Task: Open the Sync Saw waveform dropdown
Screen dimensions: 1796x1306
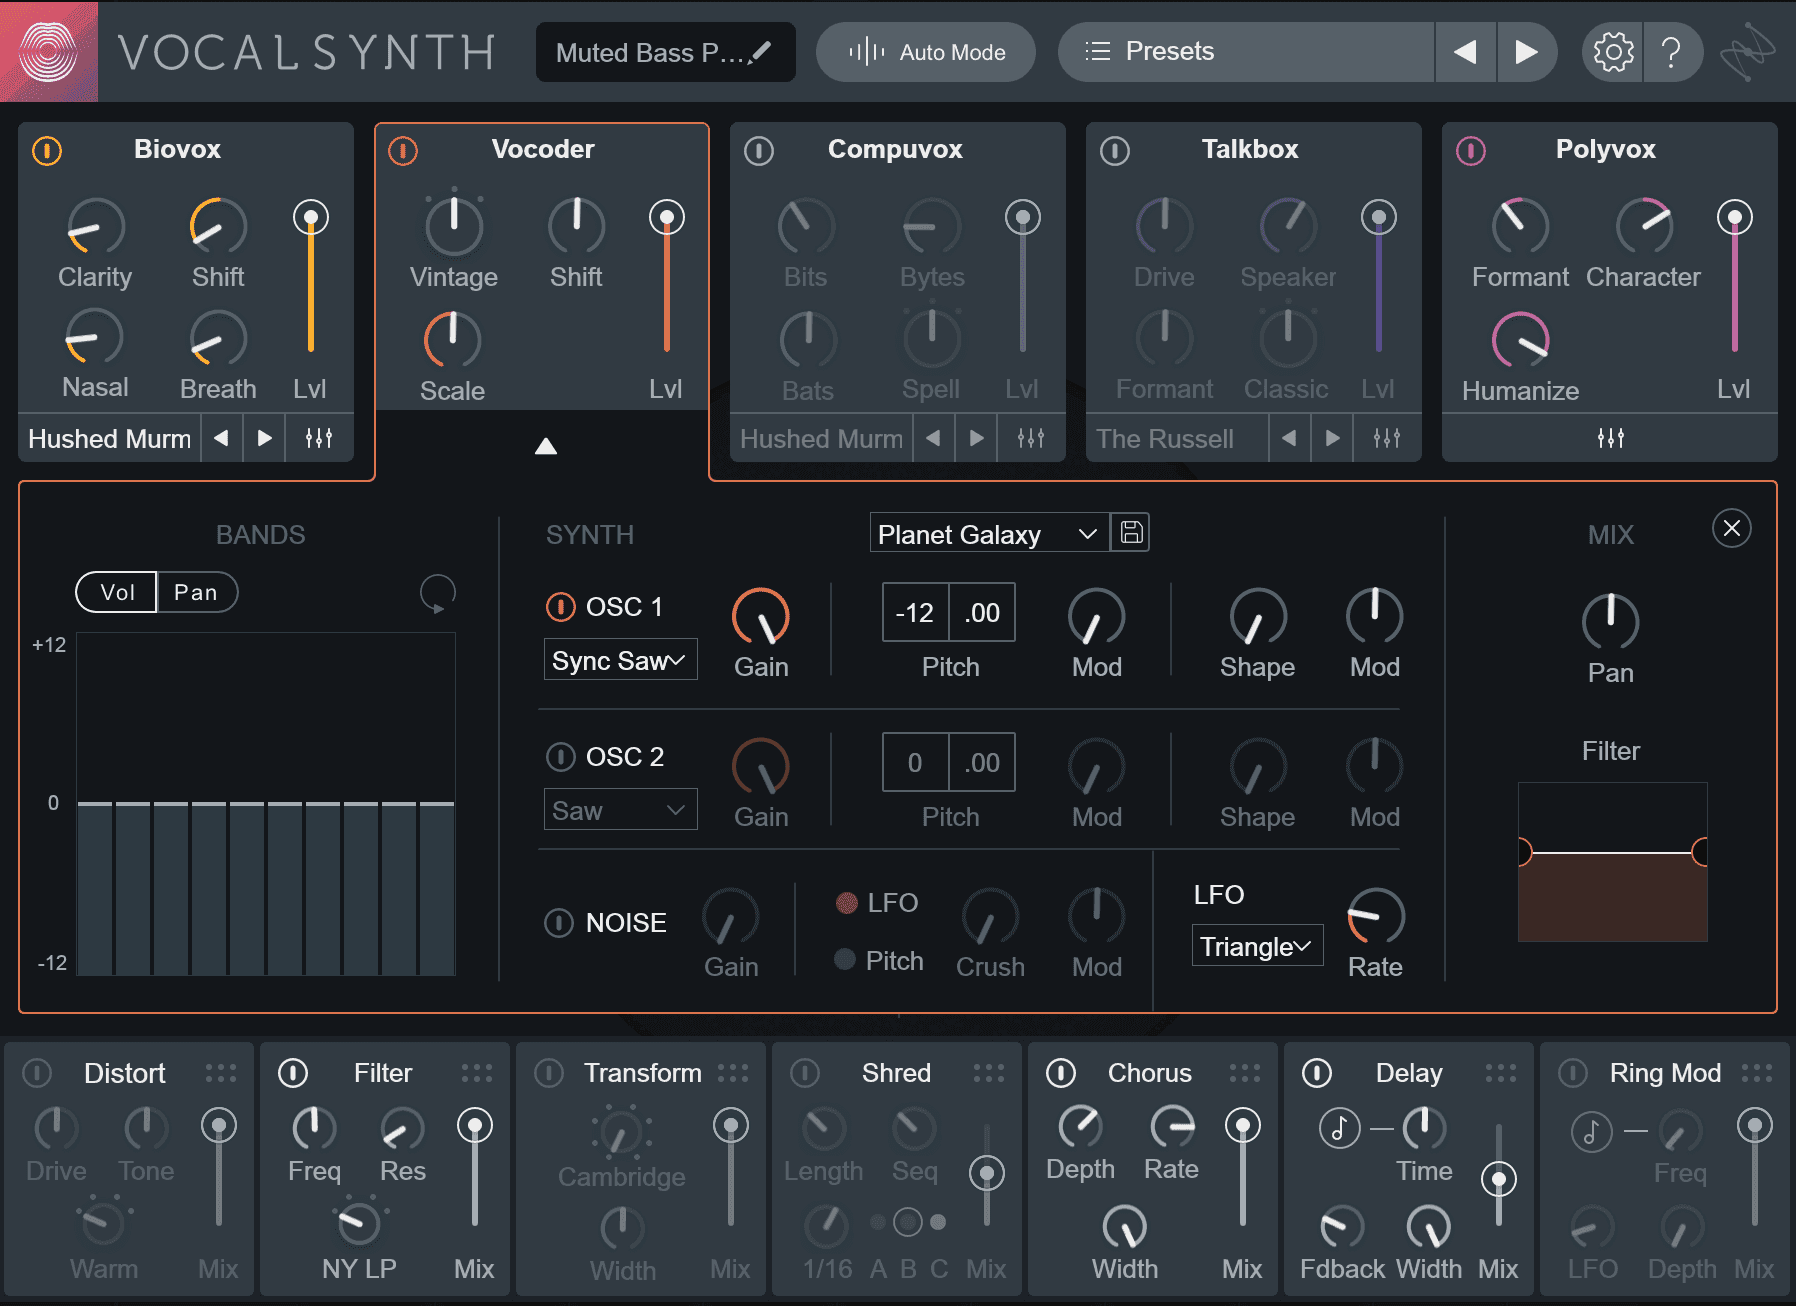Action: point(620,660)
